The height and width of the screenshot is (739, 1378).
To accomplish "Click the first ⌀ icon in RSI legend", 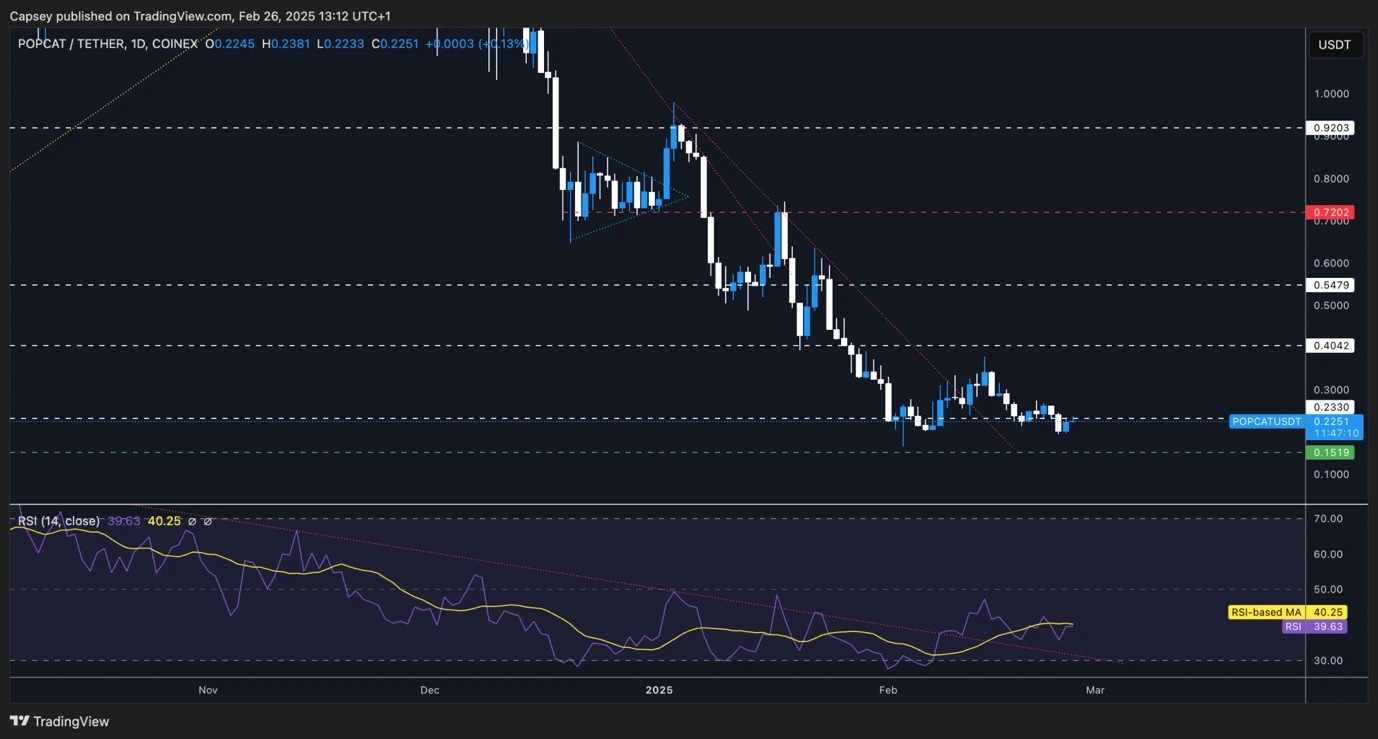I will [x=192, y=521].
